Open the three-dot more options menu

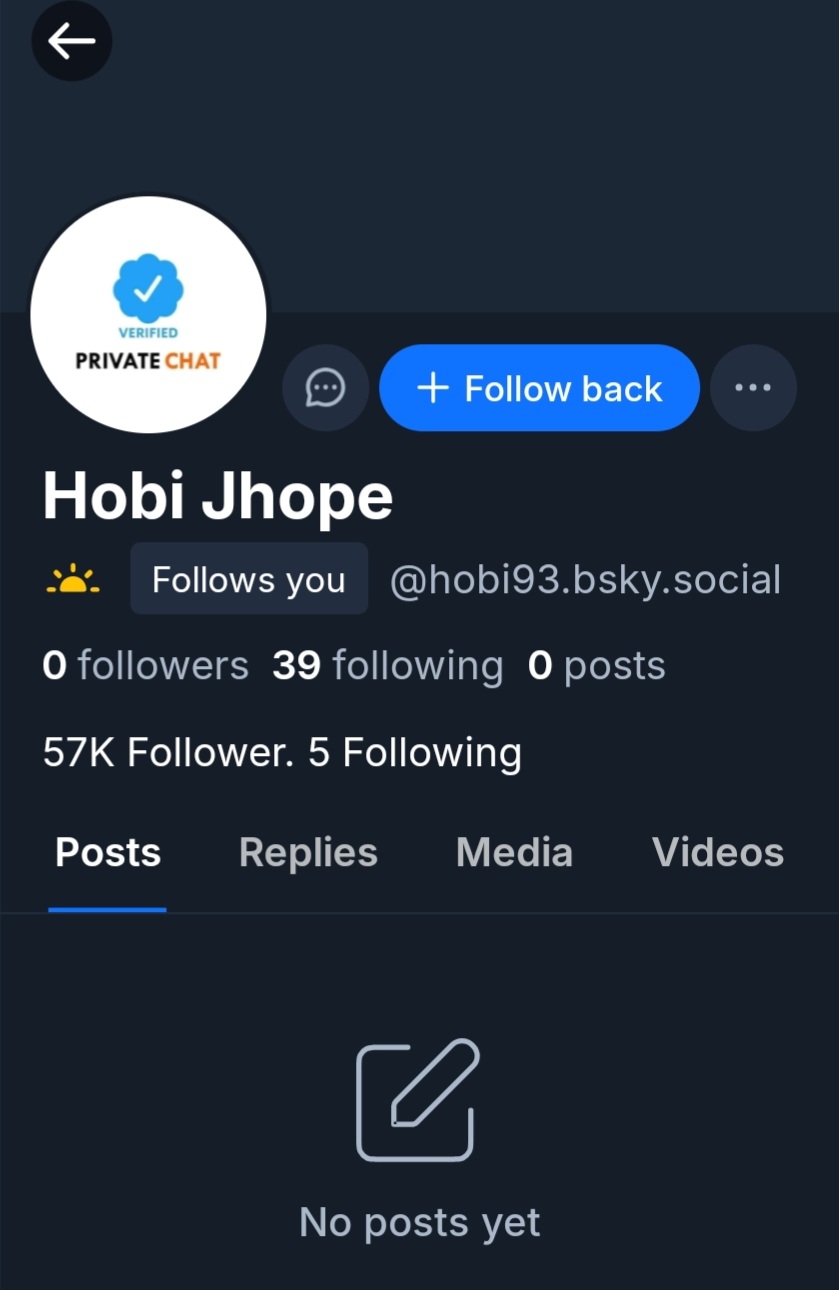pyautogui.click(x=753, y=388)
